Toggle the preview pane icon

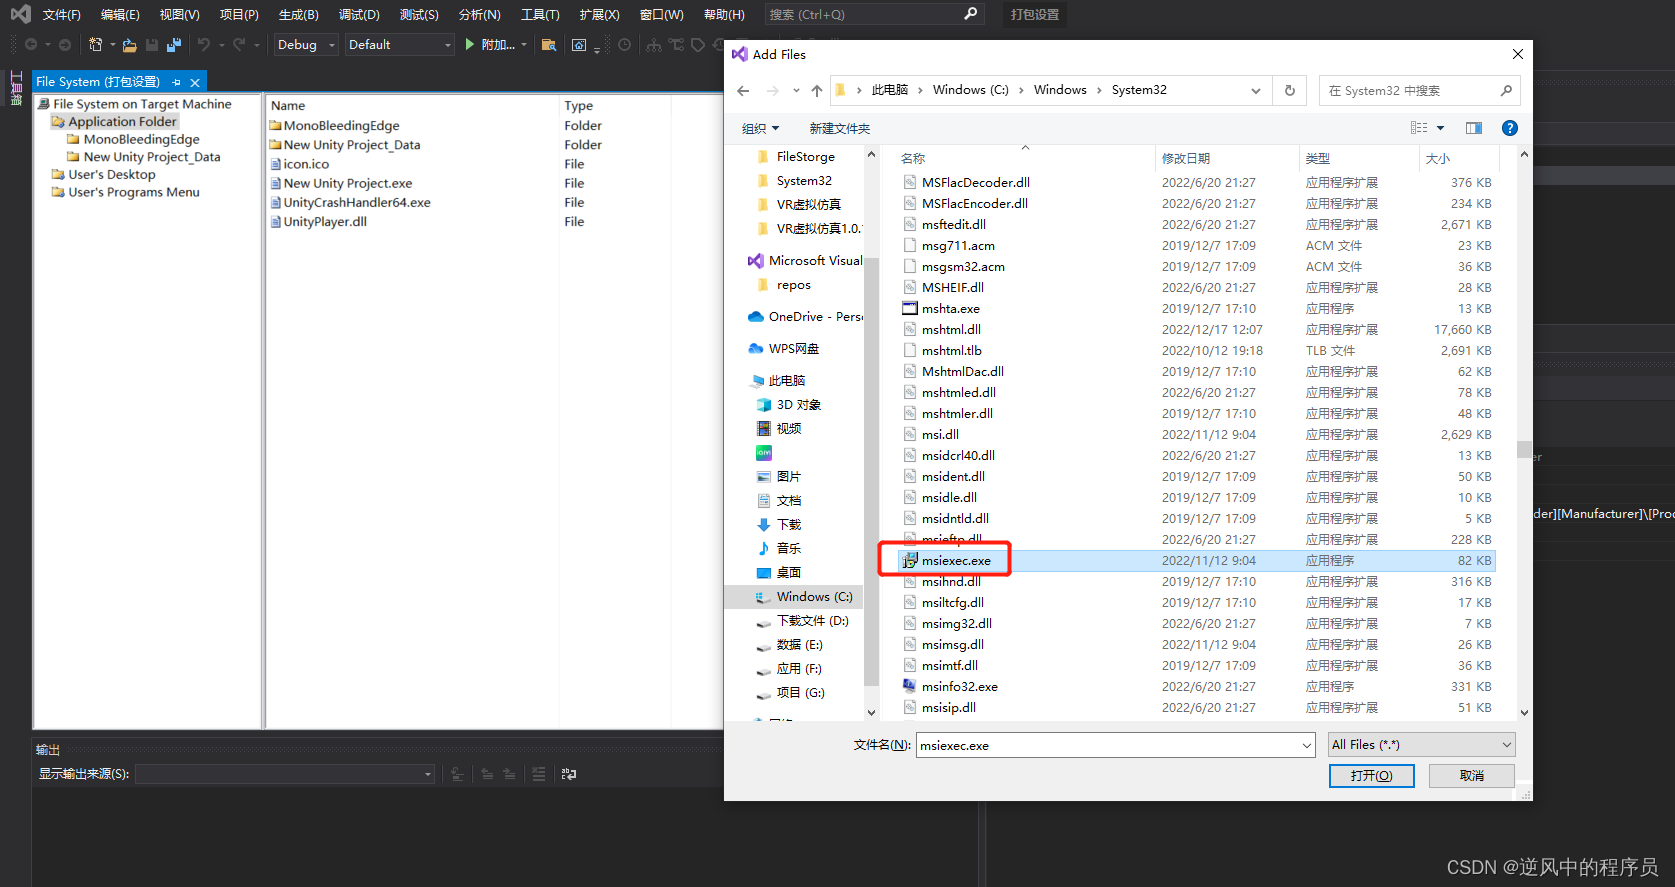pos(1474,128)
